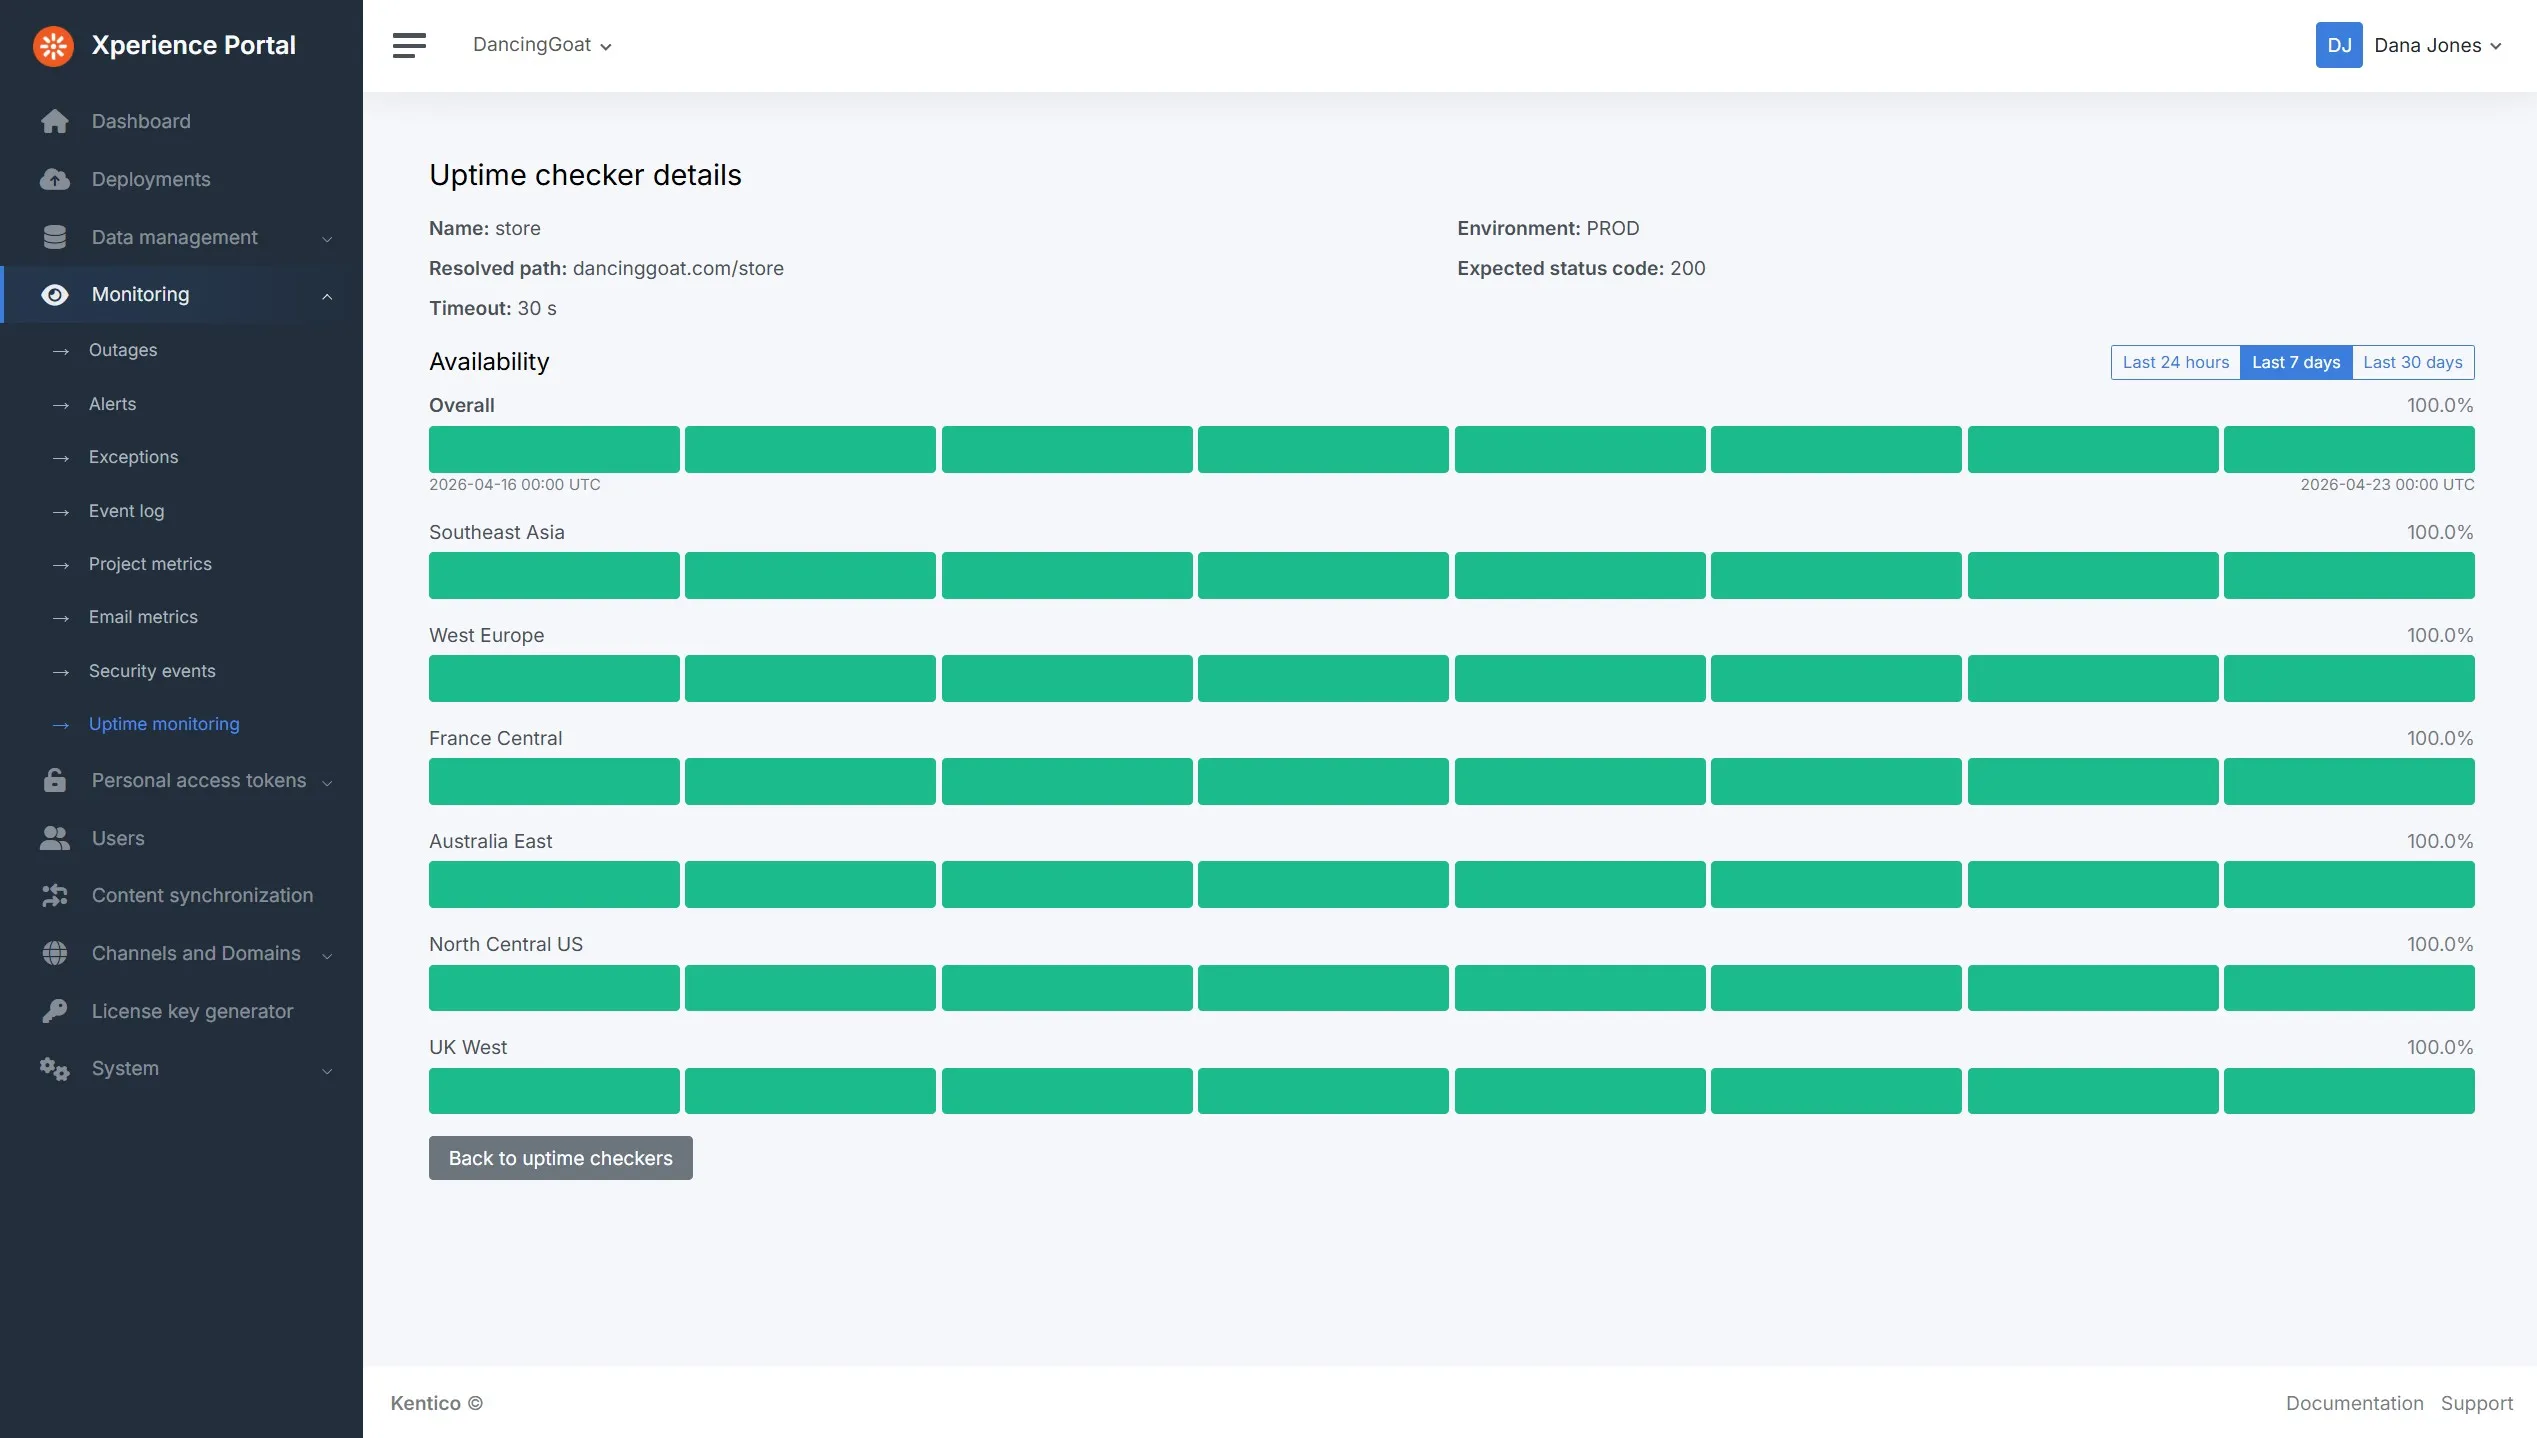Click first green bar in Overall availability
Screen dimensions: 2537x1438
(554, 449)
